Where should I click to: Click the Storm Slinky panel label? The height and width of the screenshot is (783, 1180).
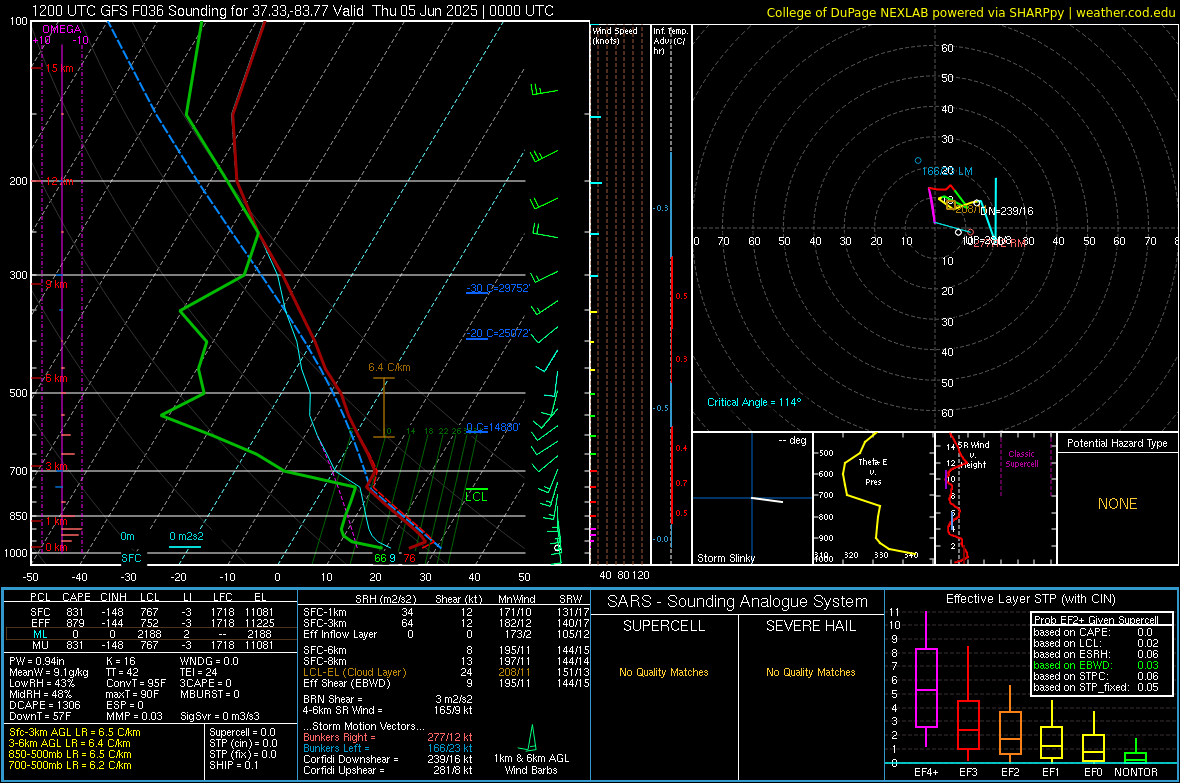click(725, 558)
